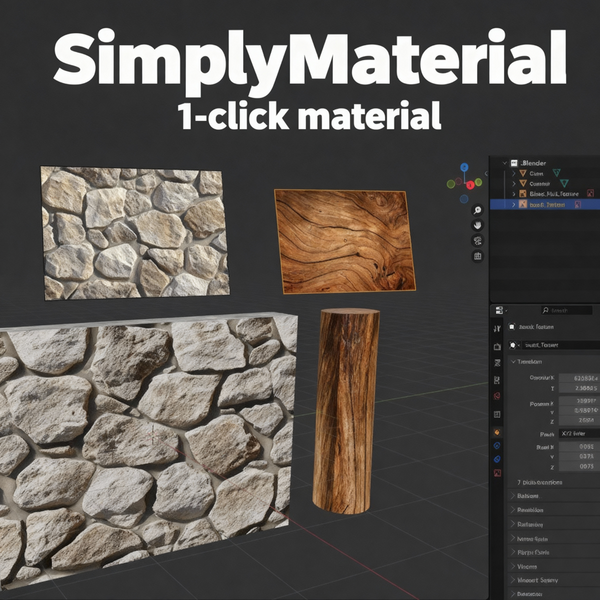Image resolution: width=600 pixels, height=600 pixels.
Task: Click the Position Z value field
Action: [x=579, y=420]
